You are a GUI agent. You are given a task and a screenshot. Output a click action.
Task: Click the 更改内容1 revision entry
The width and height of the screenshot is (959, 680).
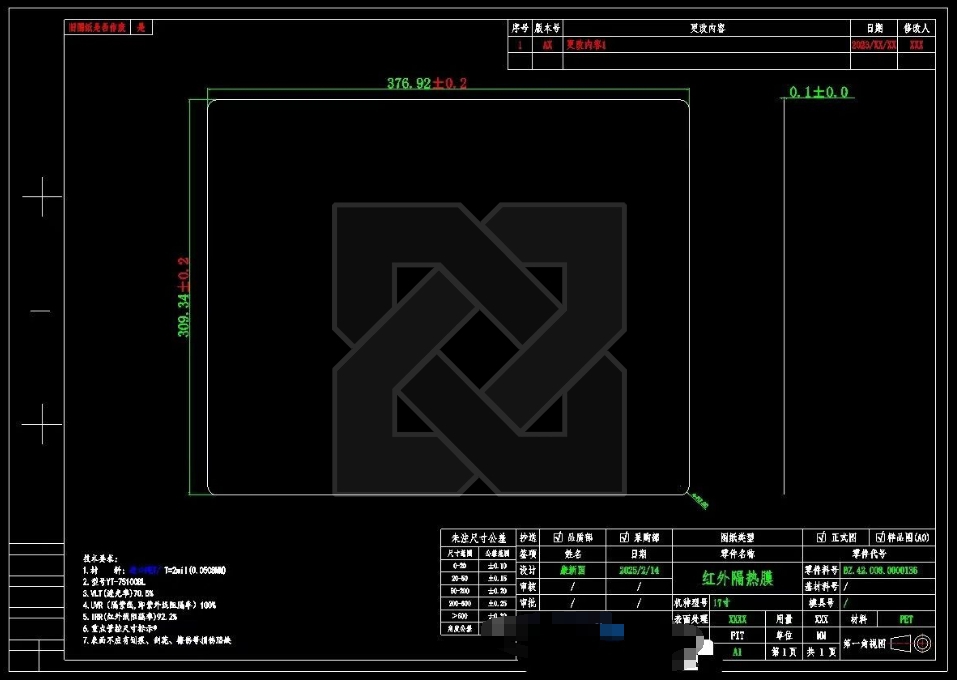coord(586,45)
